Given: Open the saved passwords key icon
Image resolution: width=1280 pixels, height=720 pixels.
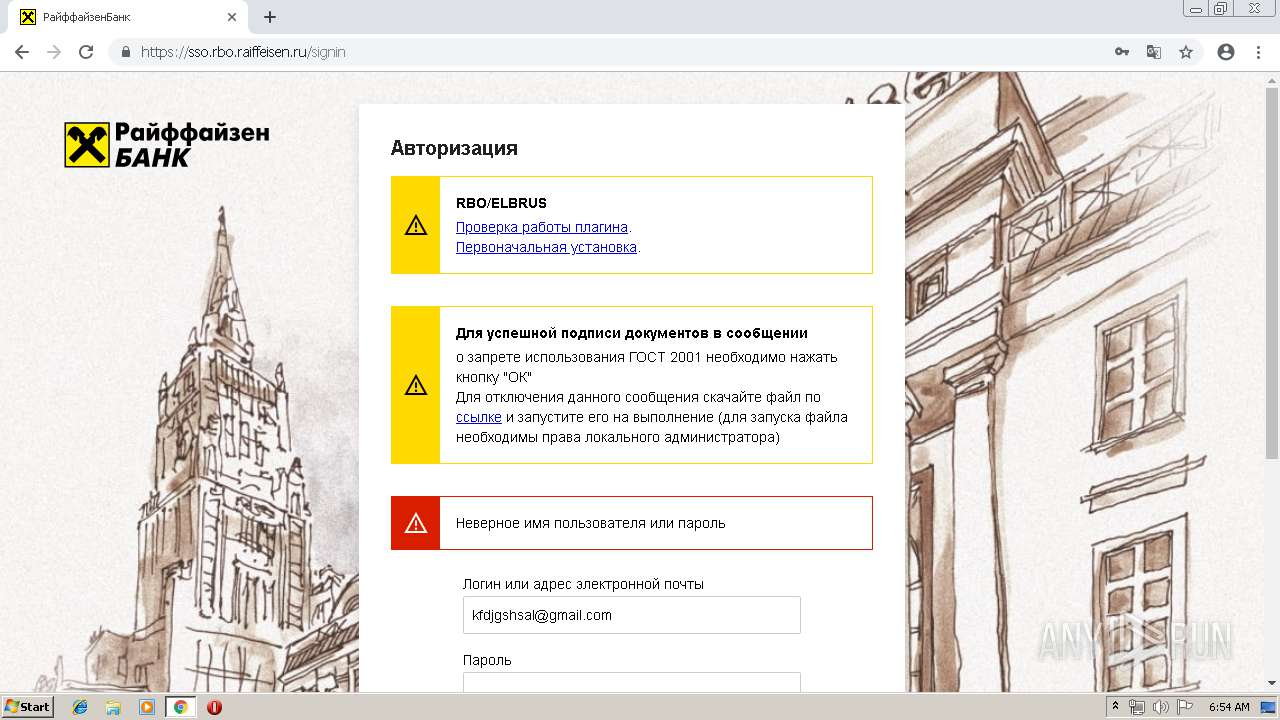Looking at the screenshot, I should click(x=1122, y=52).
